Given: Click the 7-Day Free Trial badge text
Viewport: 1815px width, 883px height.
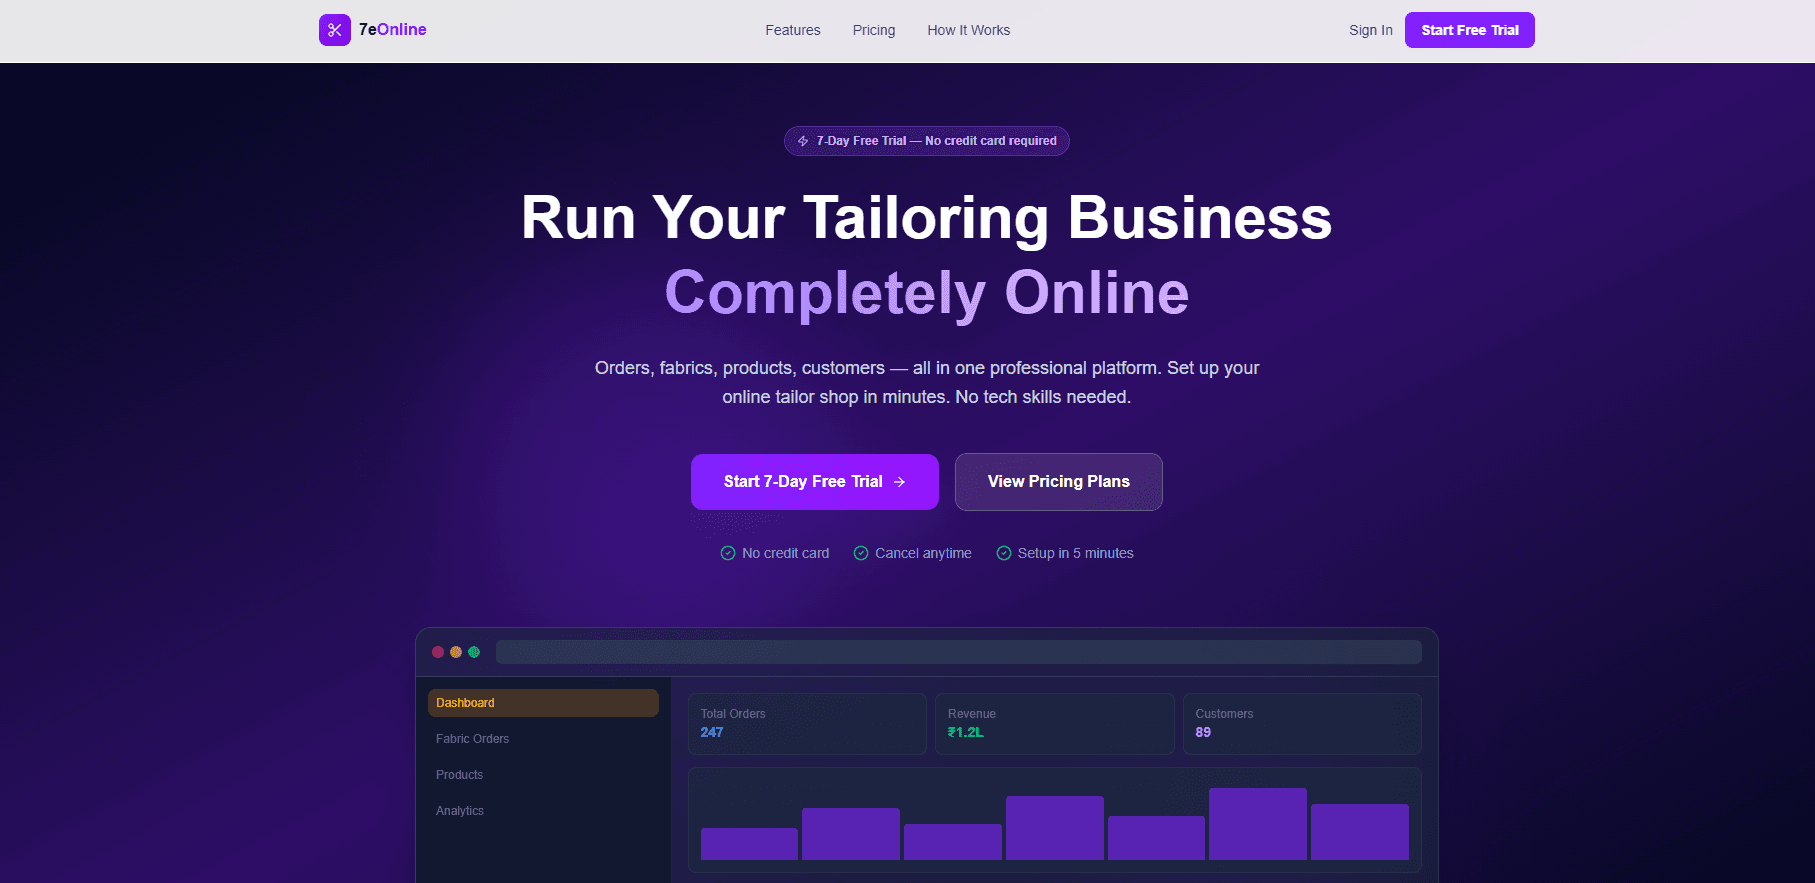Looking at the screenshot, I should coord(936,141).
